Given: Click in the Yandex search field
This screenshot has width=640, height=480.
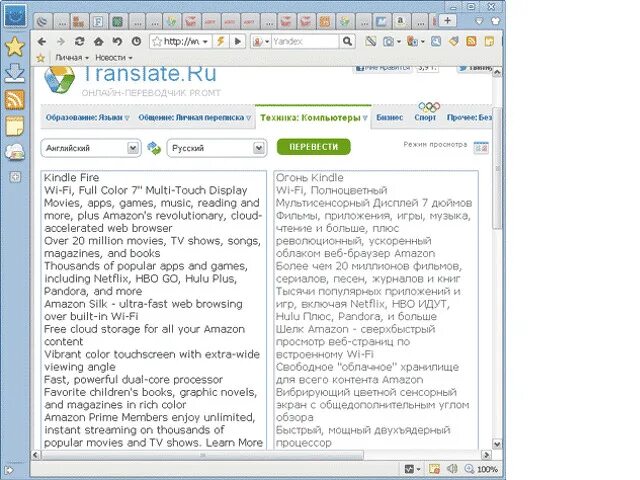Looking at the screenshot, I should pyautogui.click(x=305, y=41).
